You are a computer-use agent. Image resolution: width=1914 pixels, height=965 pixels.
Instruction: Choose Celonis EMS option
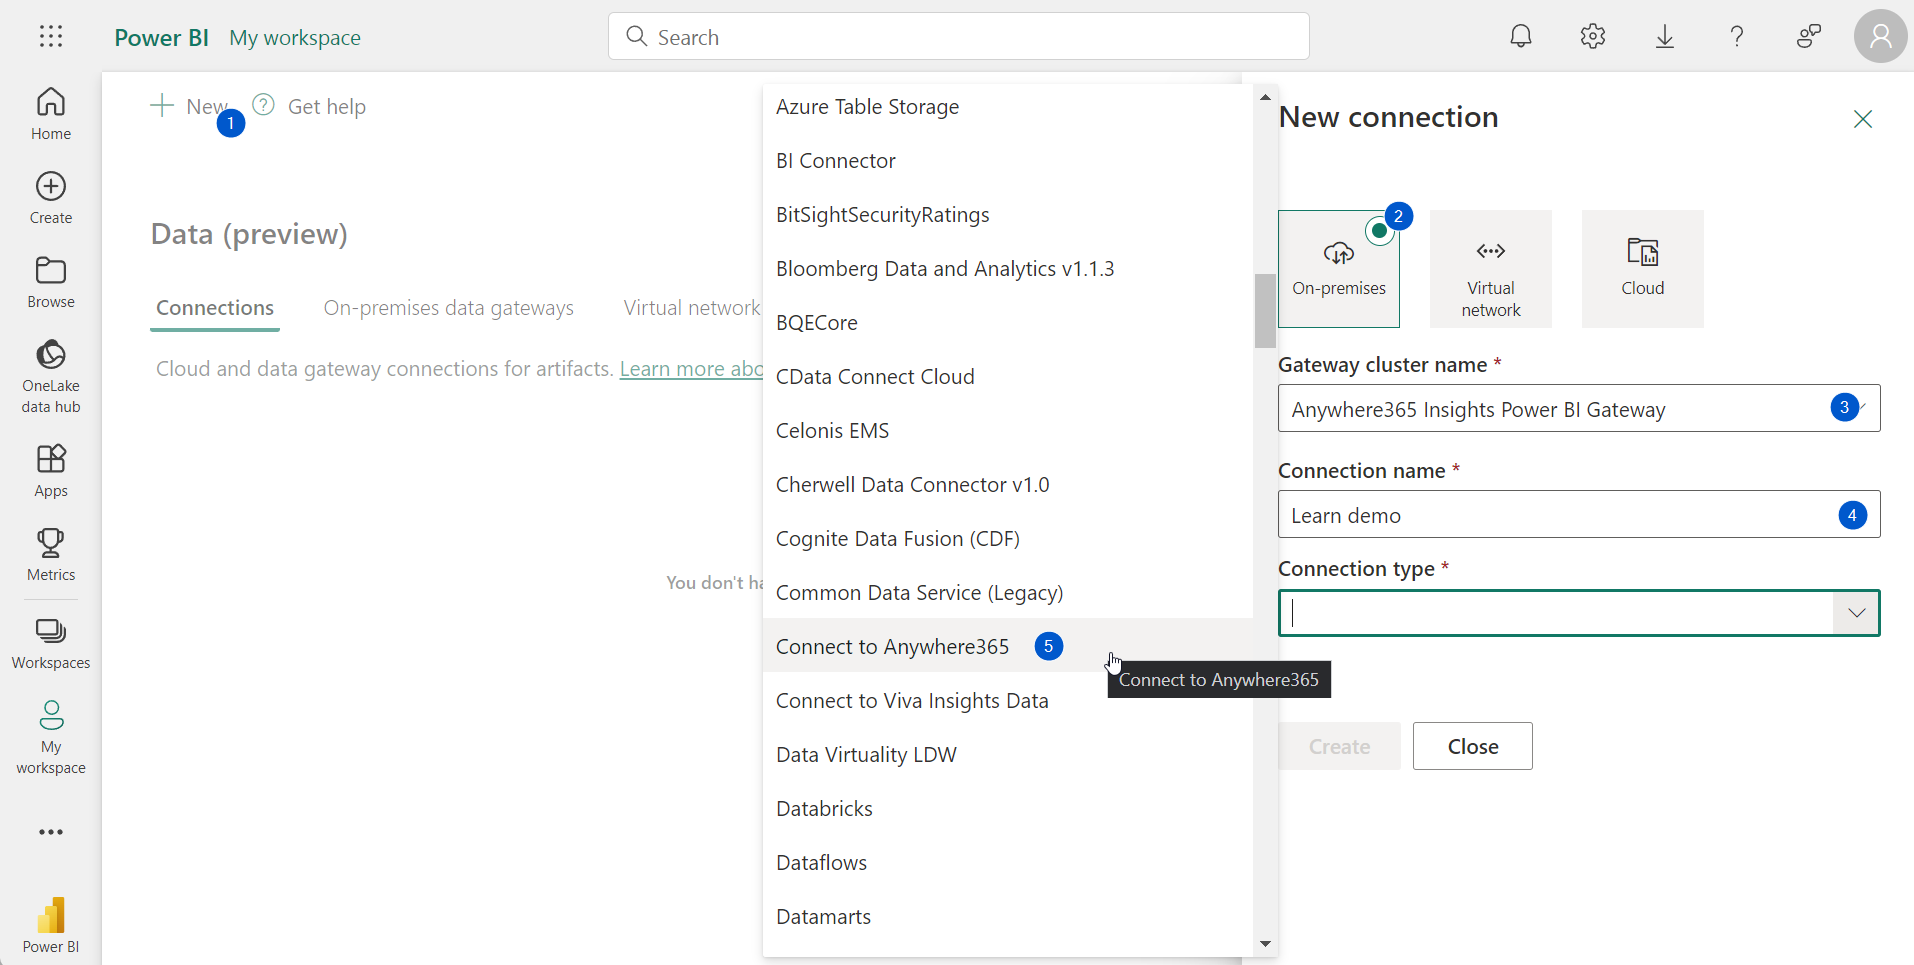[1008, 431]
